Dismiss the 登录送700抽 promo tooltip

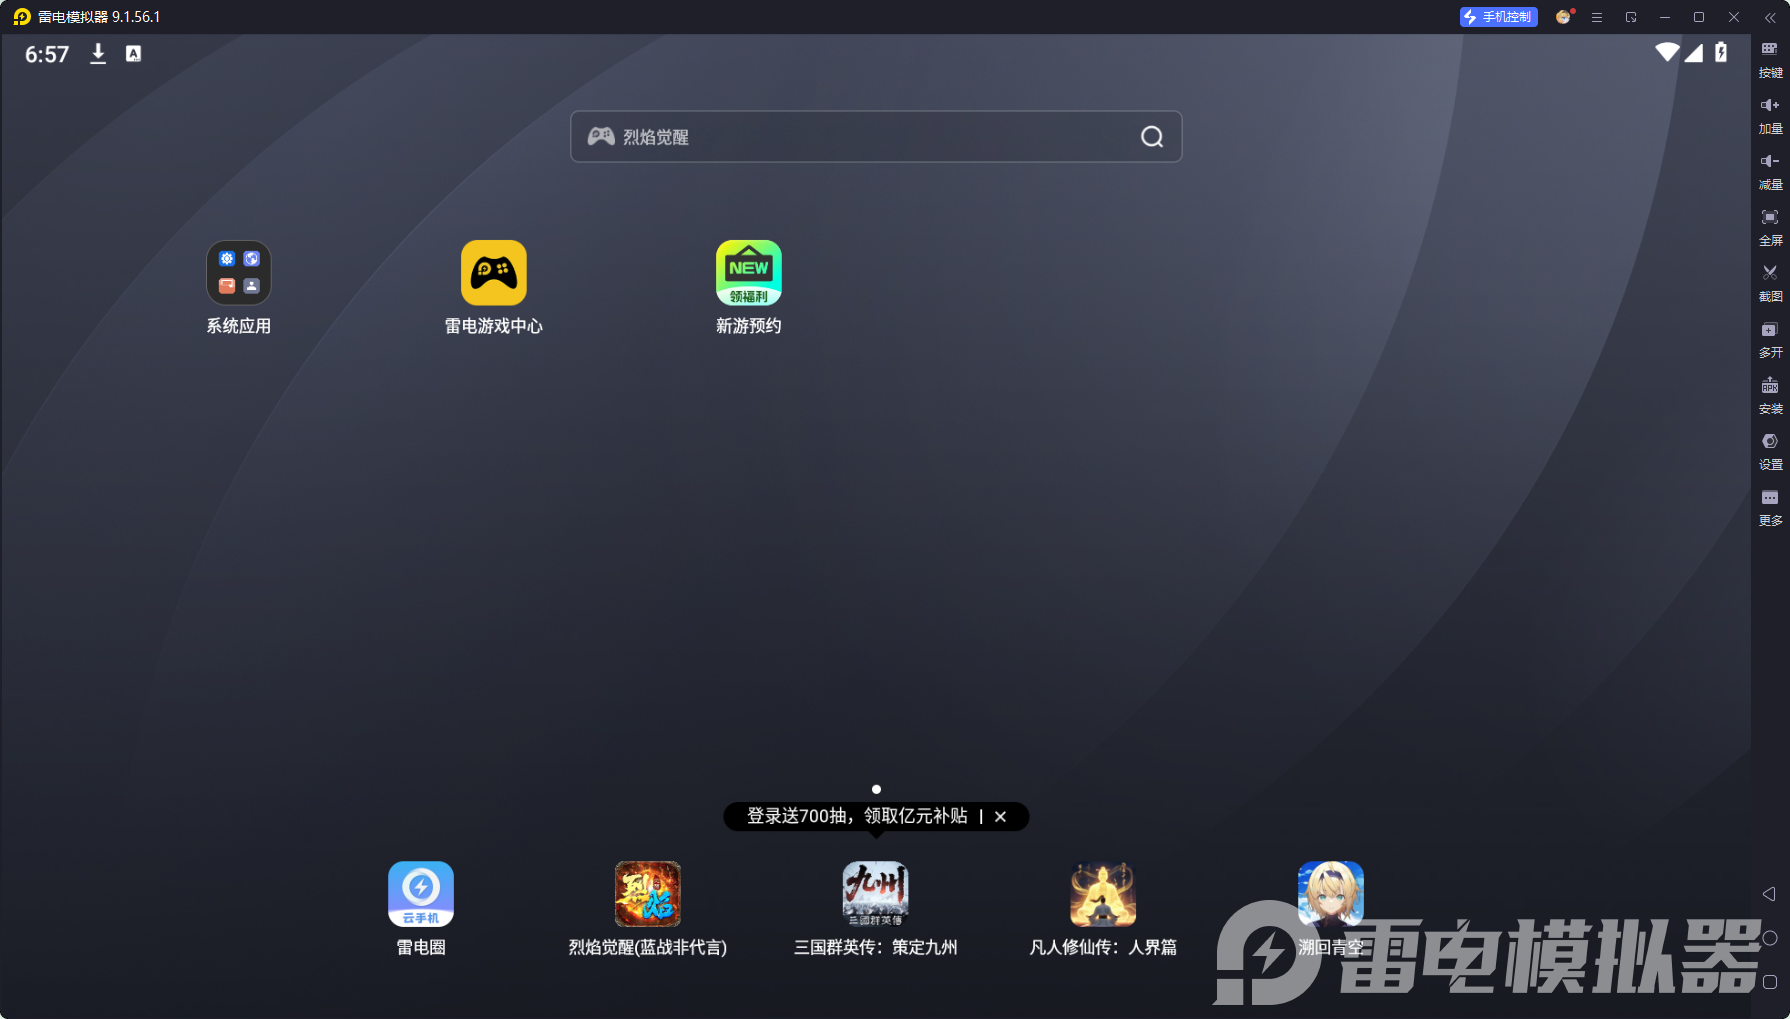[x=1000, y=817]
